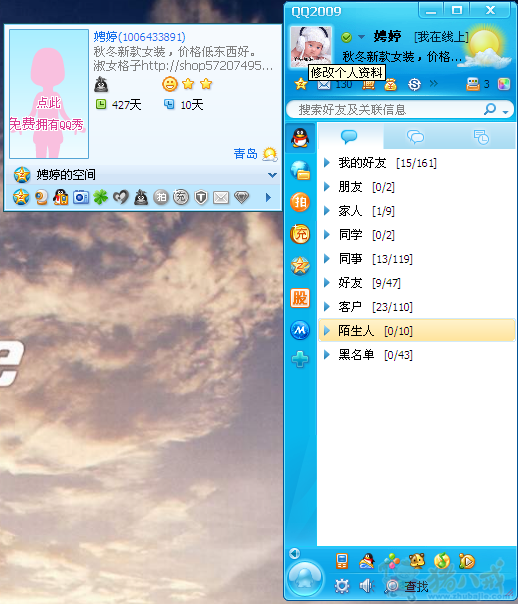Mute sounds with the speaker icon
Viewport: 518px width, 604px height.
pos(366,586)
